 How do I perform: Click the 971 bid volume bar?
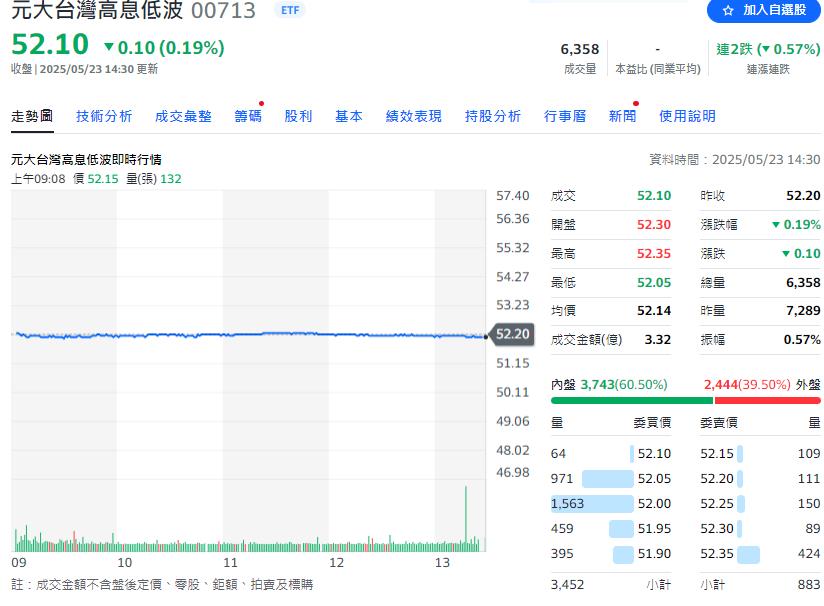pyautogui.click(x=607, y=478)
